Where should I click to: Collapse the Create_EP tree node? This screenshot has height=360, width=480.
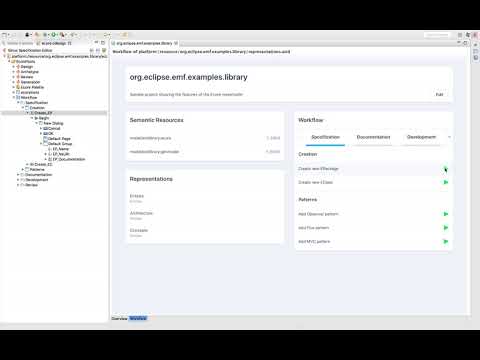point(28,113)
